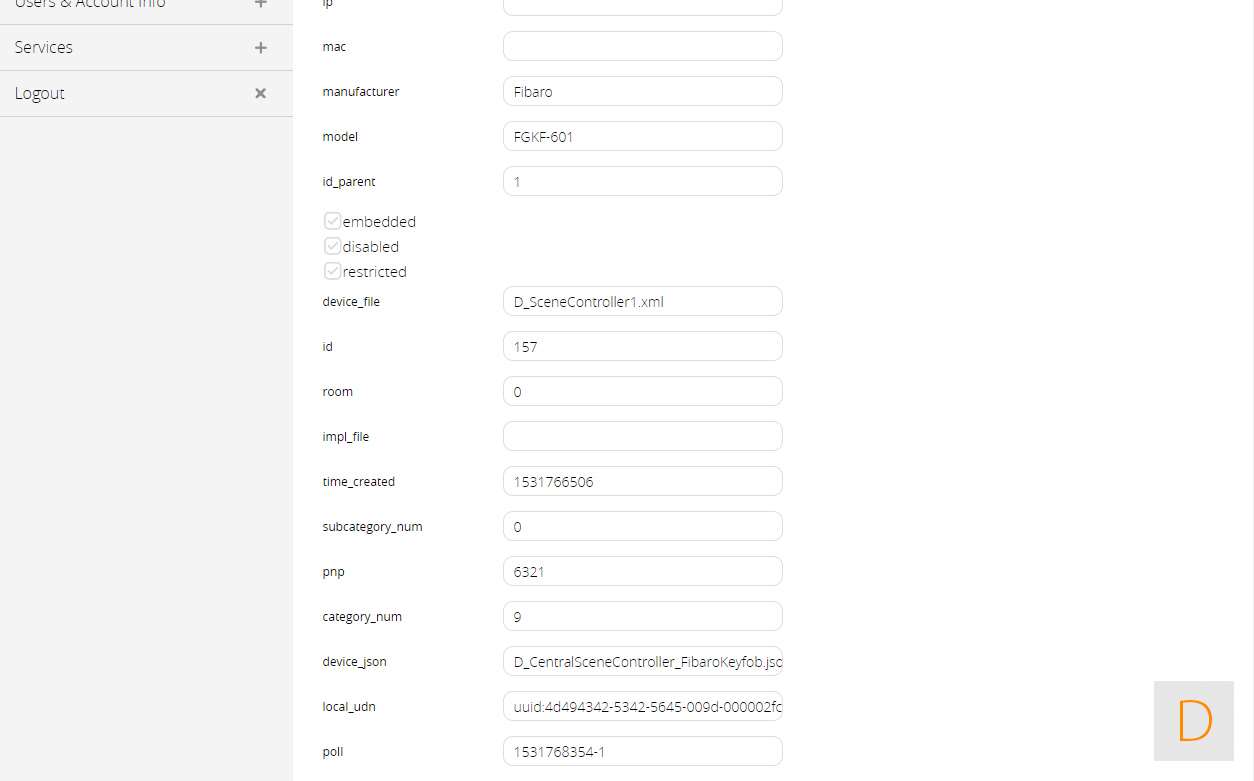The width and height of the screenshot is (1254, 781).
Task: Toggle the restricted checkbox
Action: pyautogui.click(x=333, y=271)
